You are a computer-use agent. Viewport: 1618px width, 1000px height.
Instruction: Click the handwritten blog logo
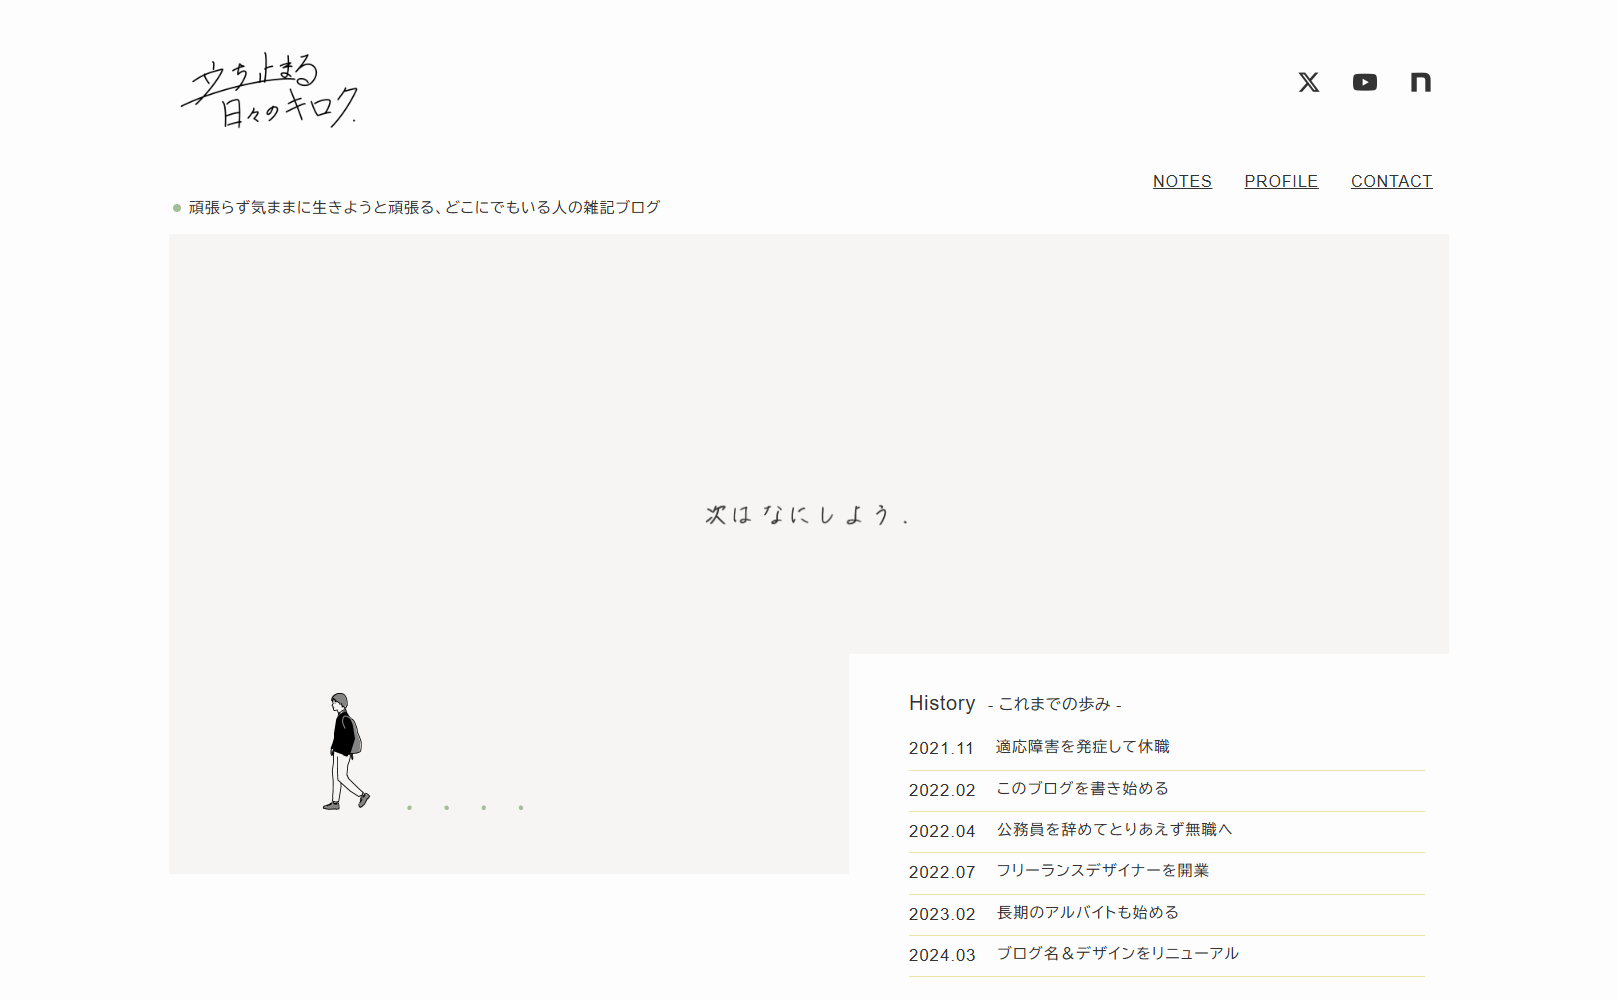(x=269, y=90)
